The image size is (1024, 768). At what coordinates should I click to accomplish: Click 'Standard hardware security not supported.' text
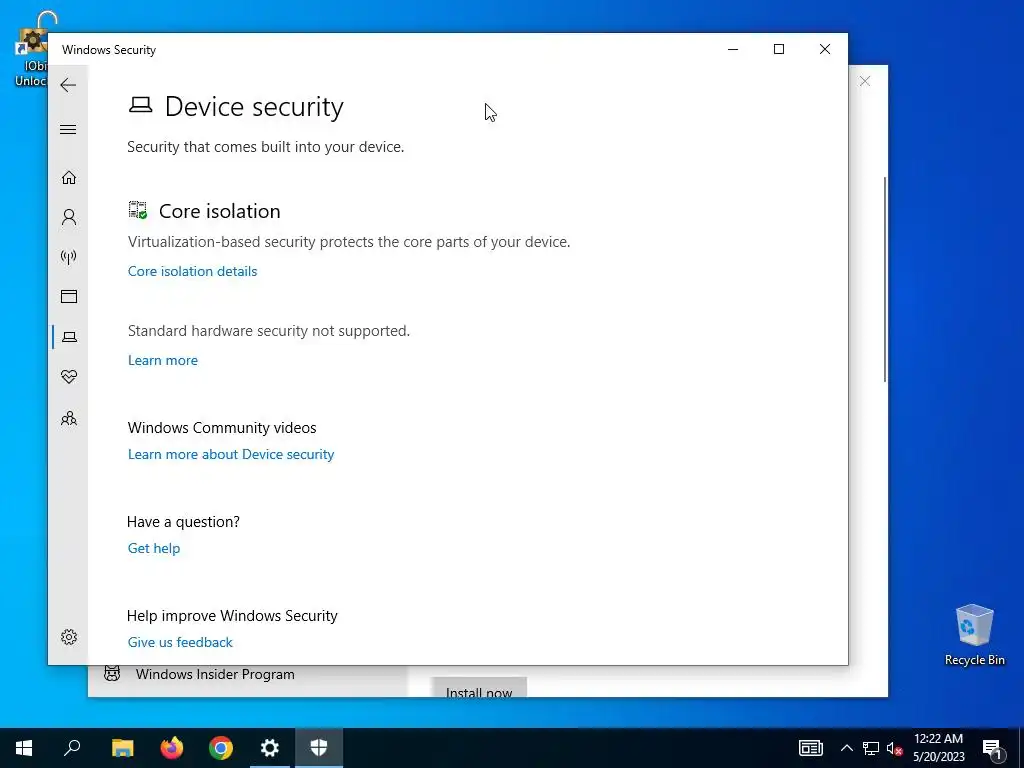coord(269,331)
